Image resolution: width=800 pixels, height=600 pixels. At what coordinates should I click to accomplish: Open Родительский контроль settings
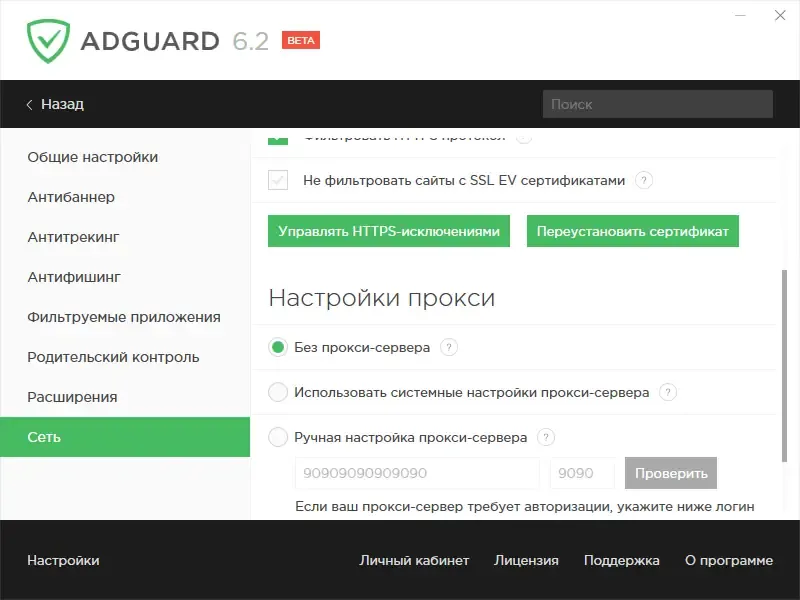coord(113,357)
